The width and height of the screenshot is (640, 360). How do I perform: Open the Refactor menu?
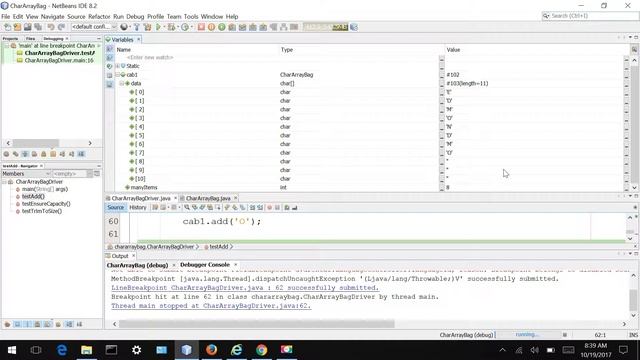99,16
